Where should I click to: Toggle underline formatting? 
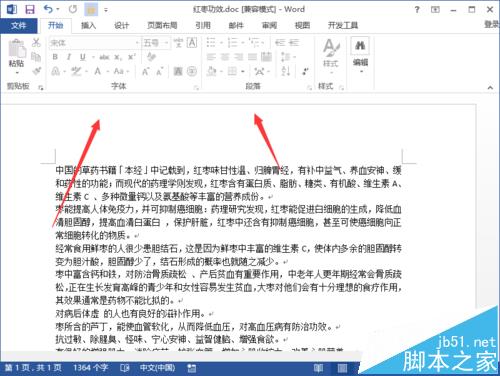coord(82,57)
